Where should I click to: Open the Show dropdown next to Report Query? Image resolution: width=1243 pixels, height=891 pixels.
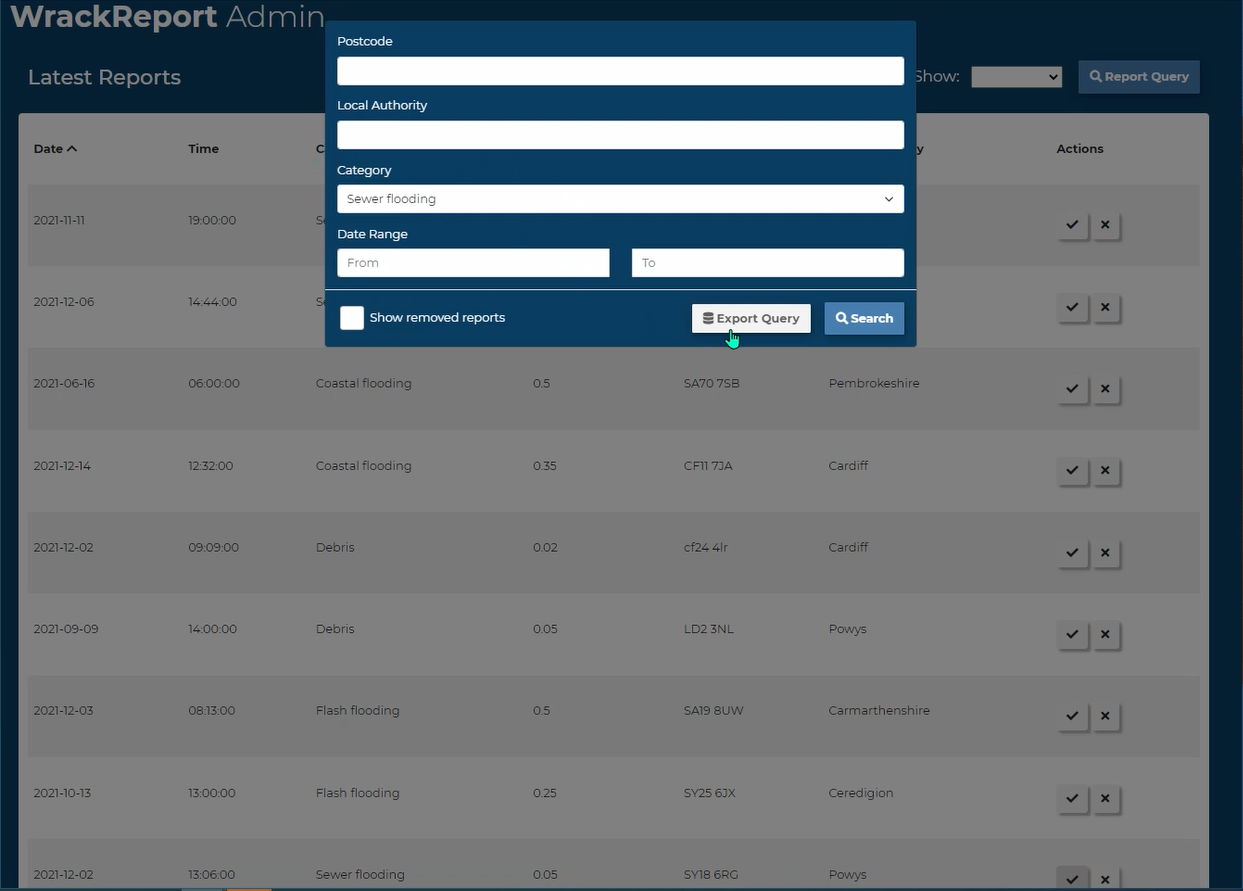click(x=1016, y=77)
